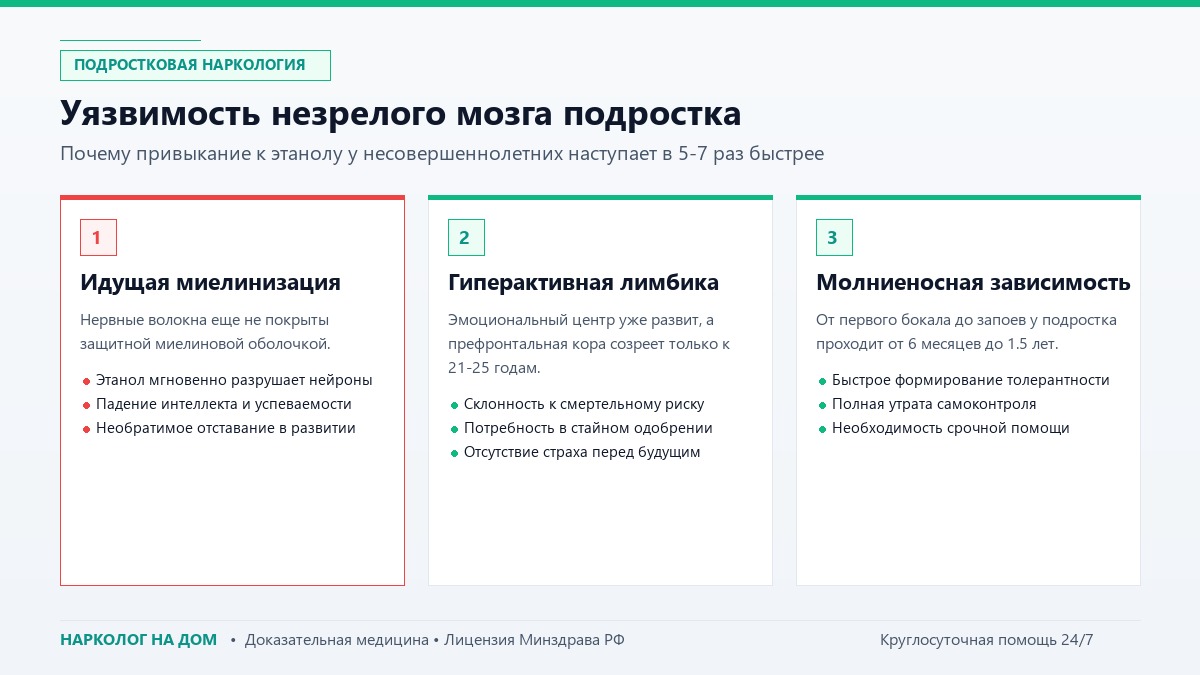
Task: Click bullet Потребность в стайном одобрении
Action: [581, 428]
